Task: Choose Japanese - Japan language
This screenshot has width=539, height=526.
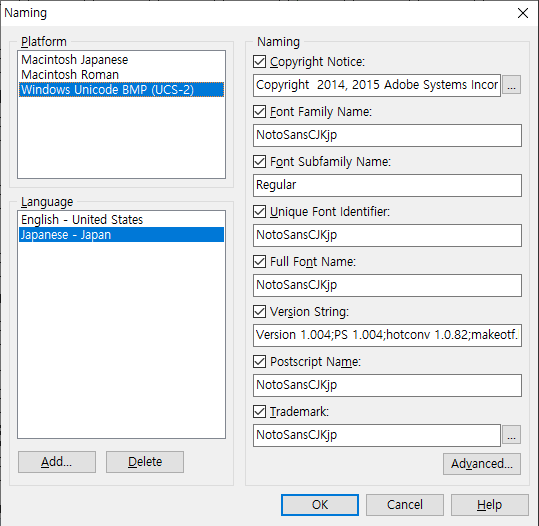Action: (x=121, y=234)
